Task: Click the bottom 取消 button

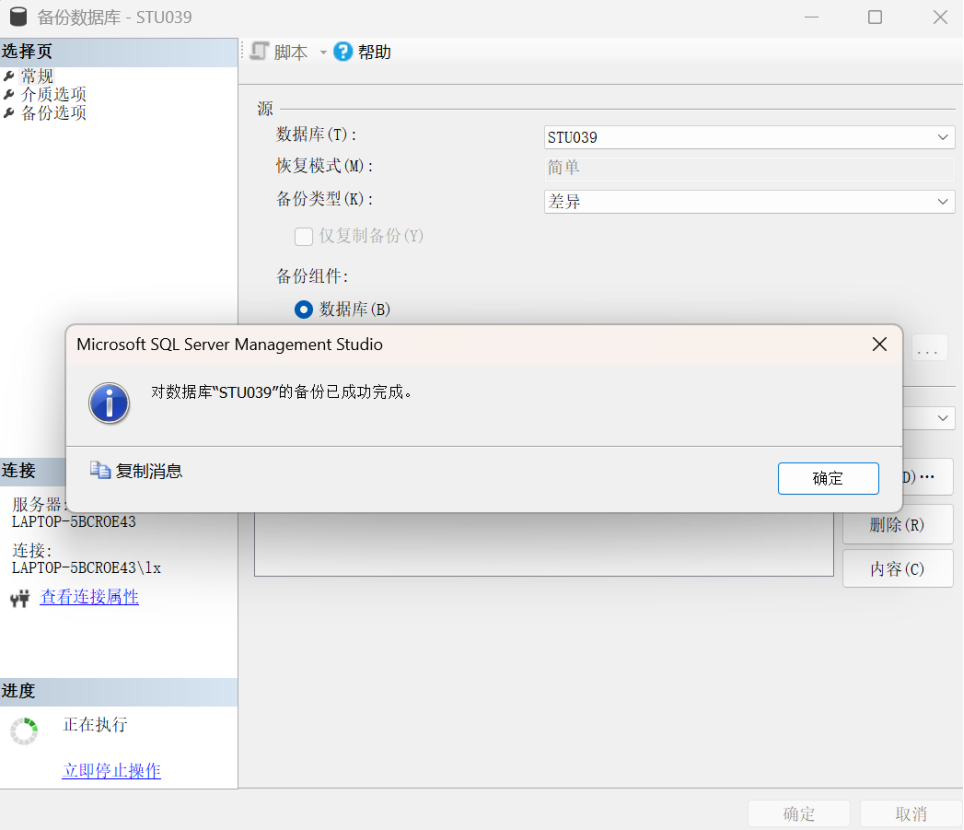Action: [x=911, y=814]
